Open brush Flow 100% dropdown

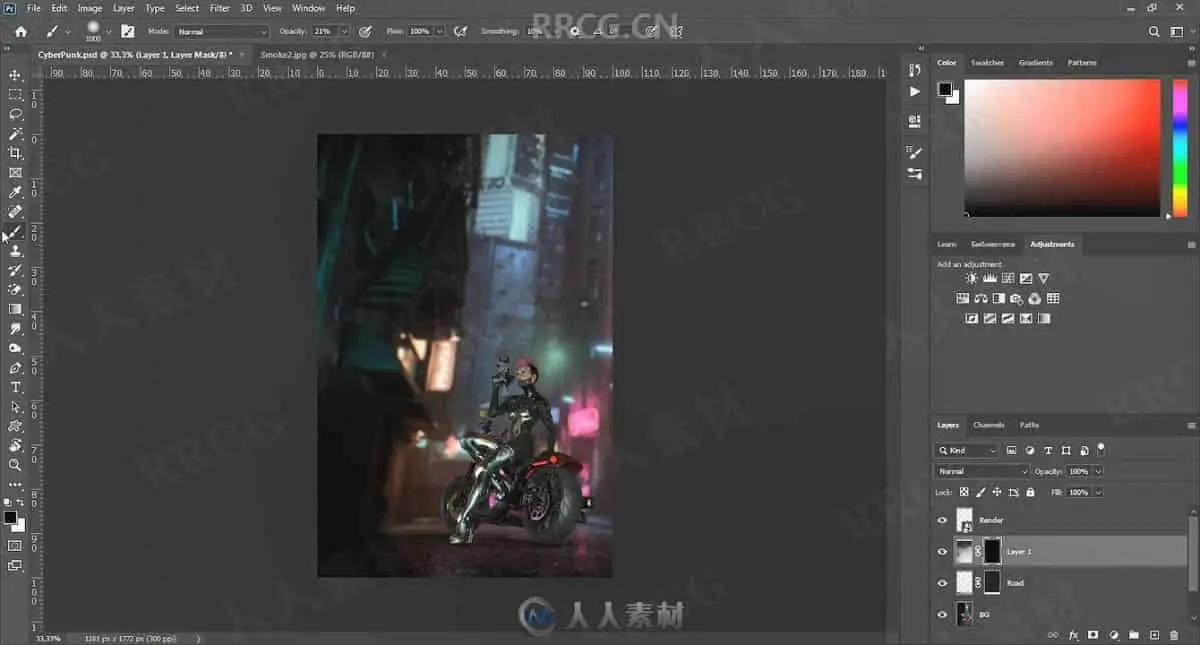click(439, 32)
